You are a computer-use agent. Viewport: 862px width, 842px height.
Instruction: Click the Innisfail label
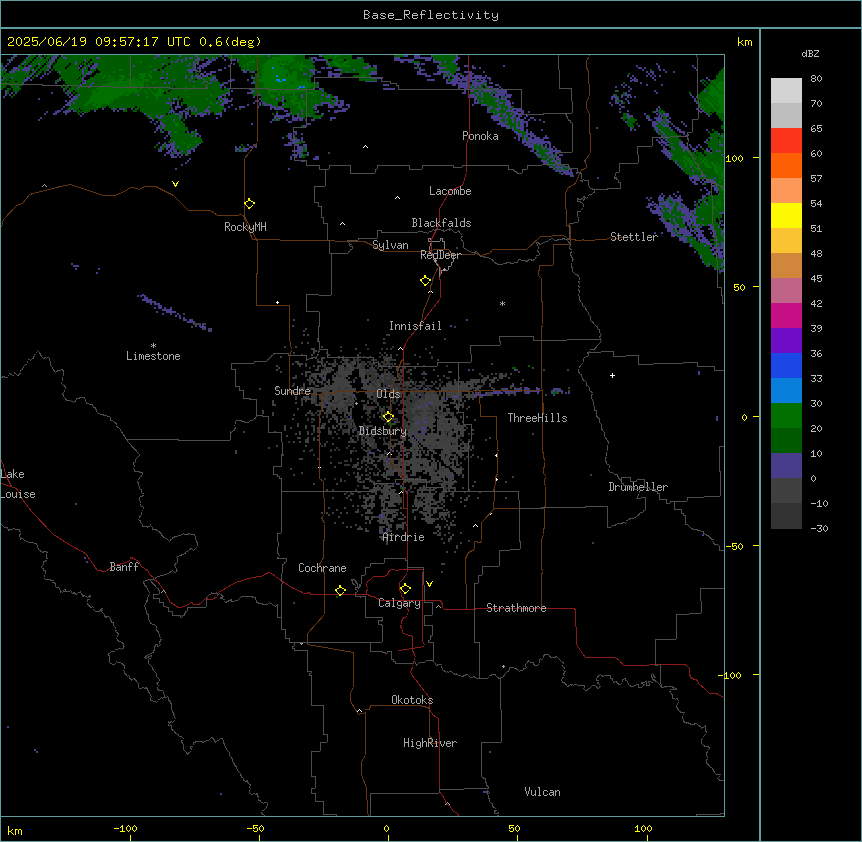pyautogui.click(x=415, y=326)
